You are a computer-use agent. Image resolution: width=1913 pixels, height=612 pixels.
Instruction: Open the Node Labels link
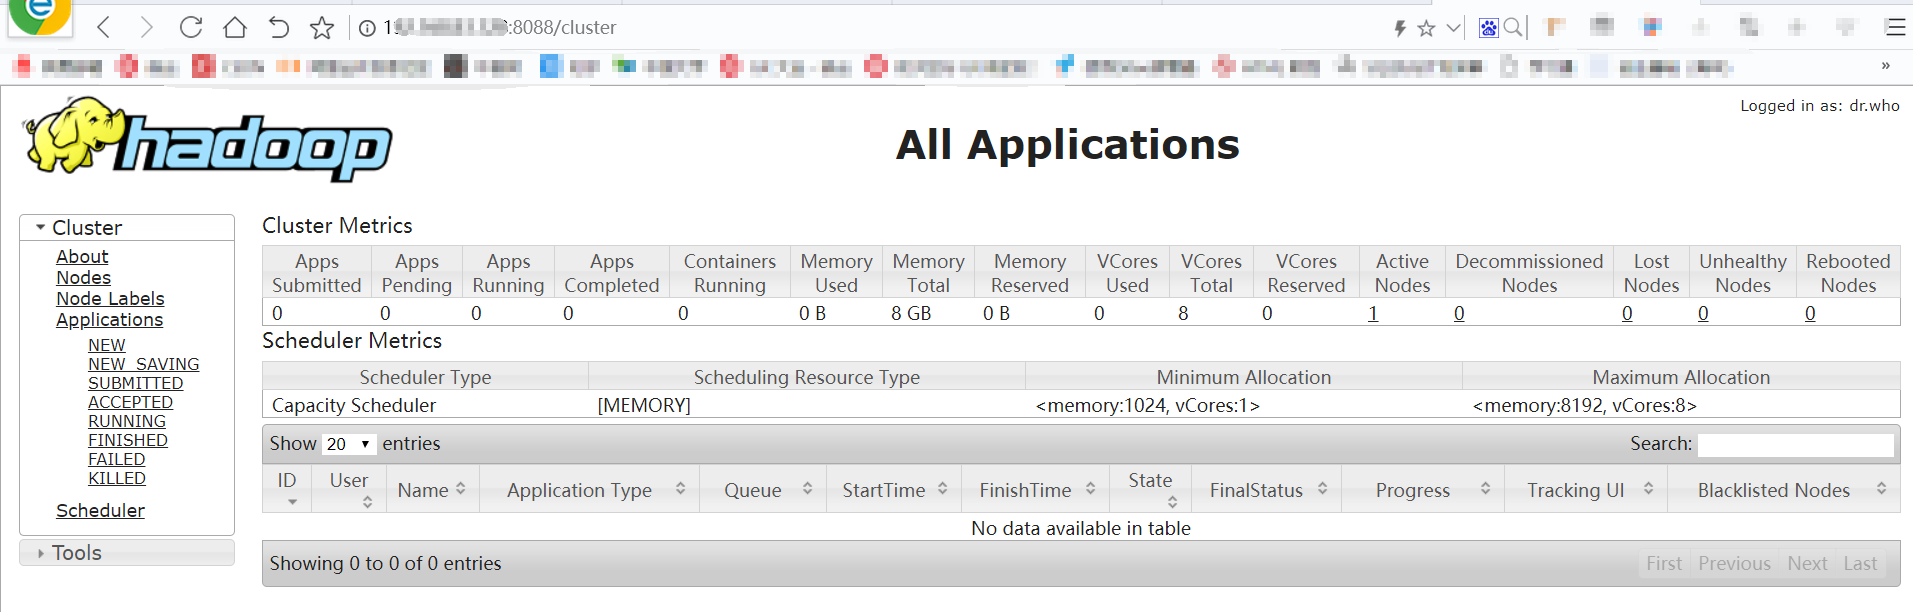tap(110, 299)
